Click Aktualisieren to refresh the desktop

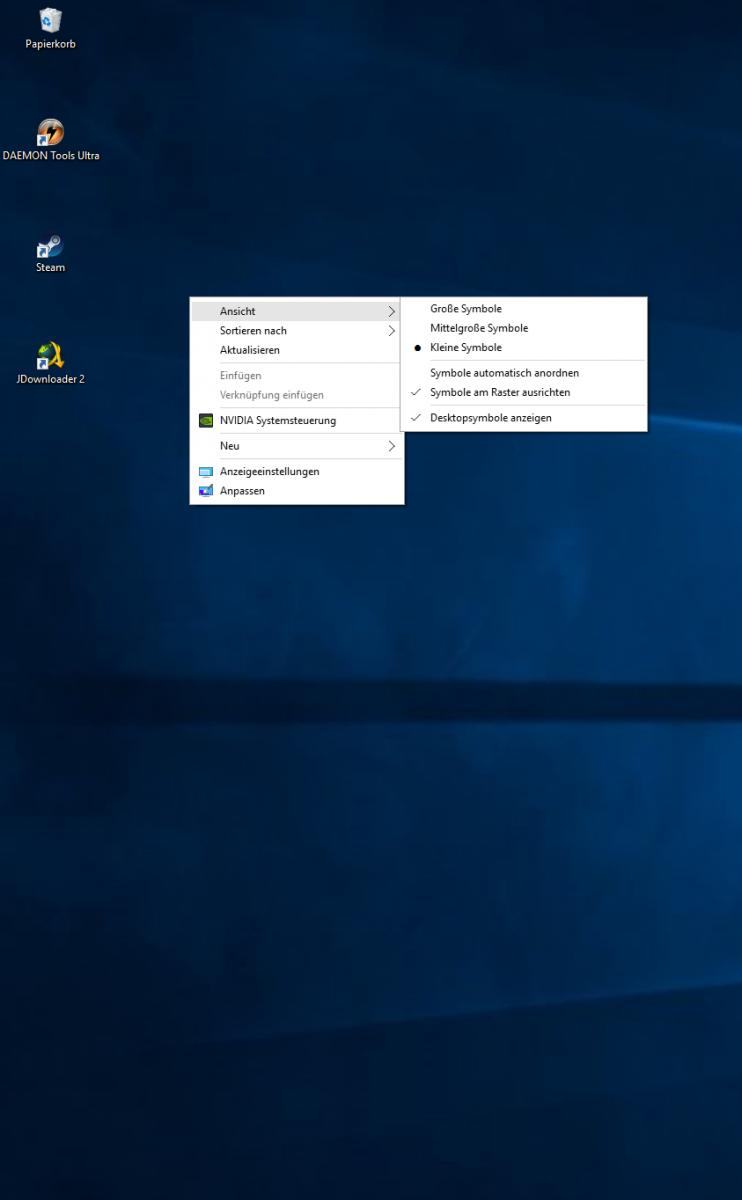coord(297,351)
